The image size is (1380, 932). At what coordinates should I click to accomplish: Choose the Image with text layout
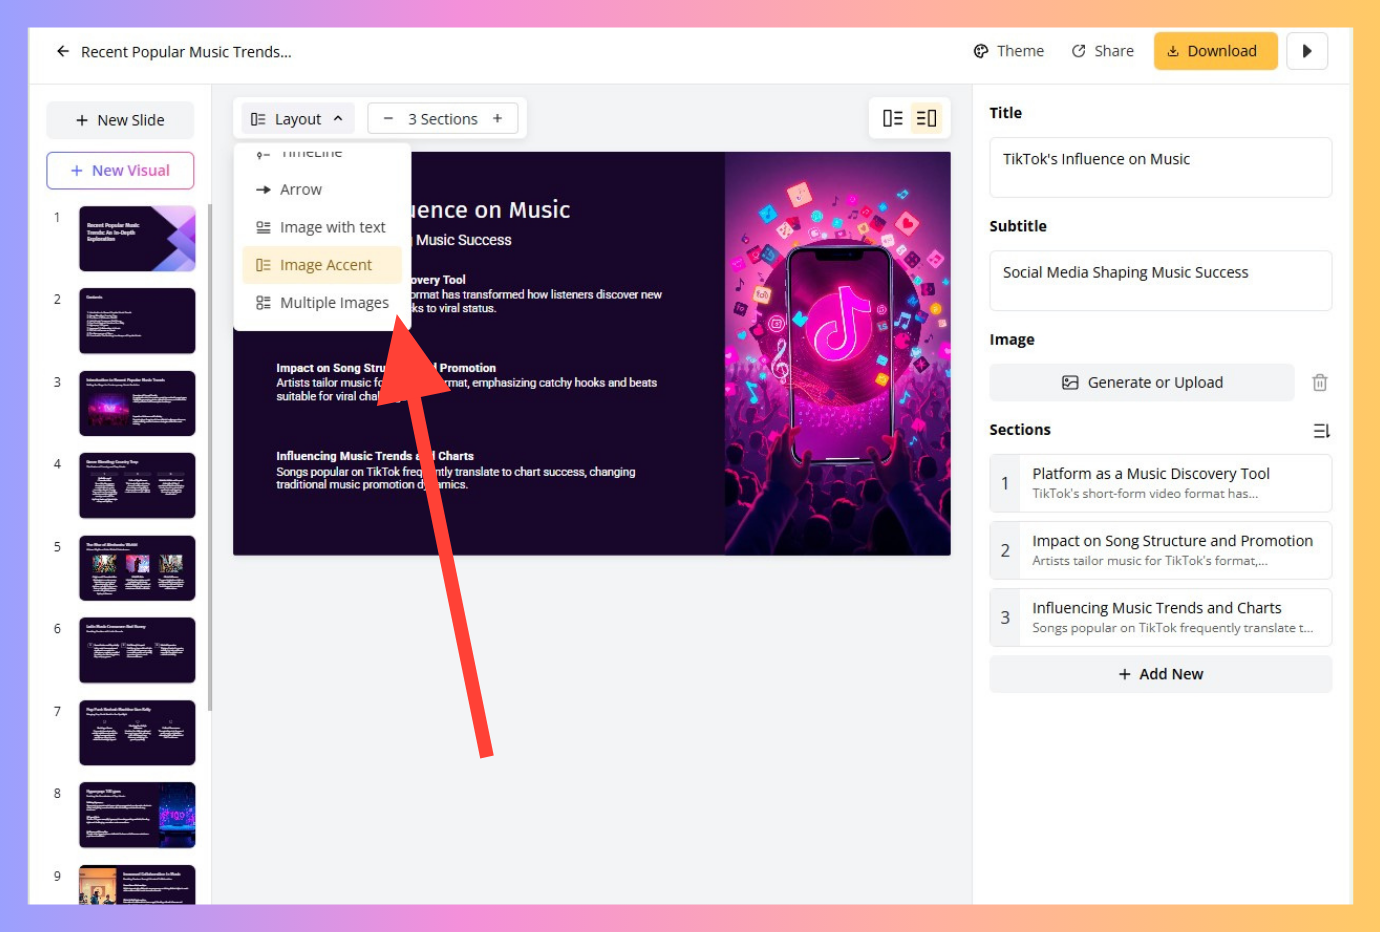pyautogui.click(x=322, y=227)
